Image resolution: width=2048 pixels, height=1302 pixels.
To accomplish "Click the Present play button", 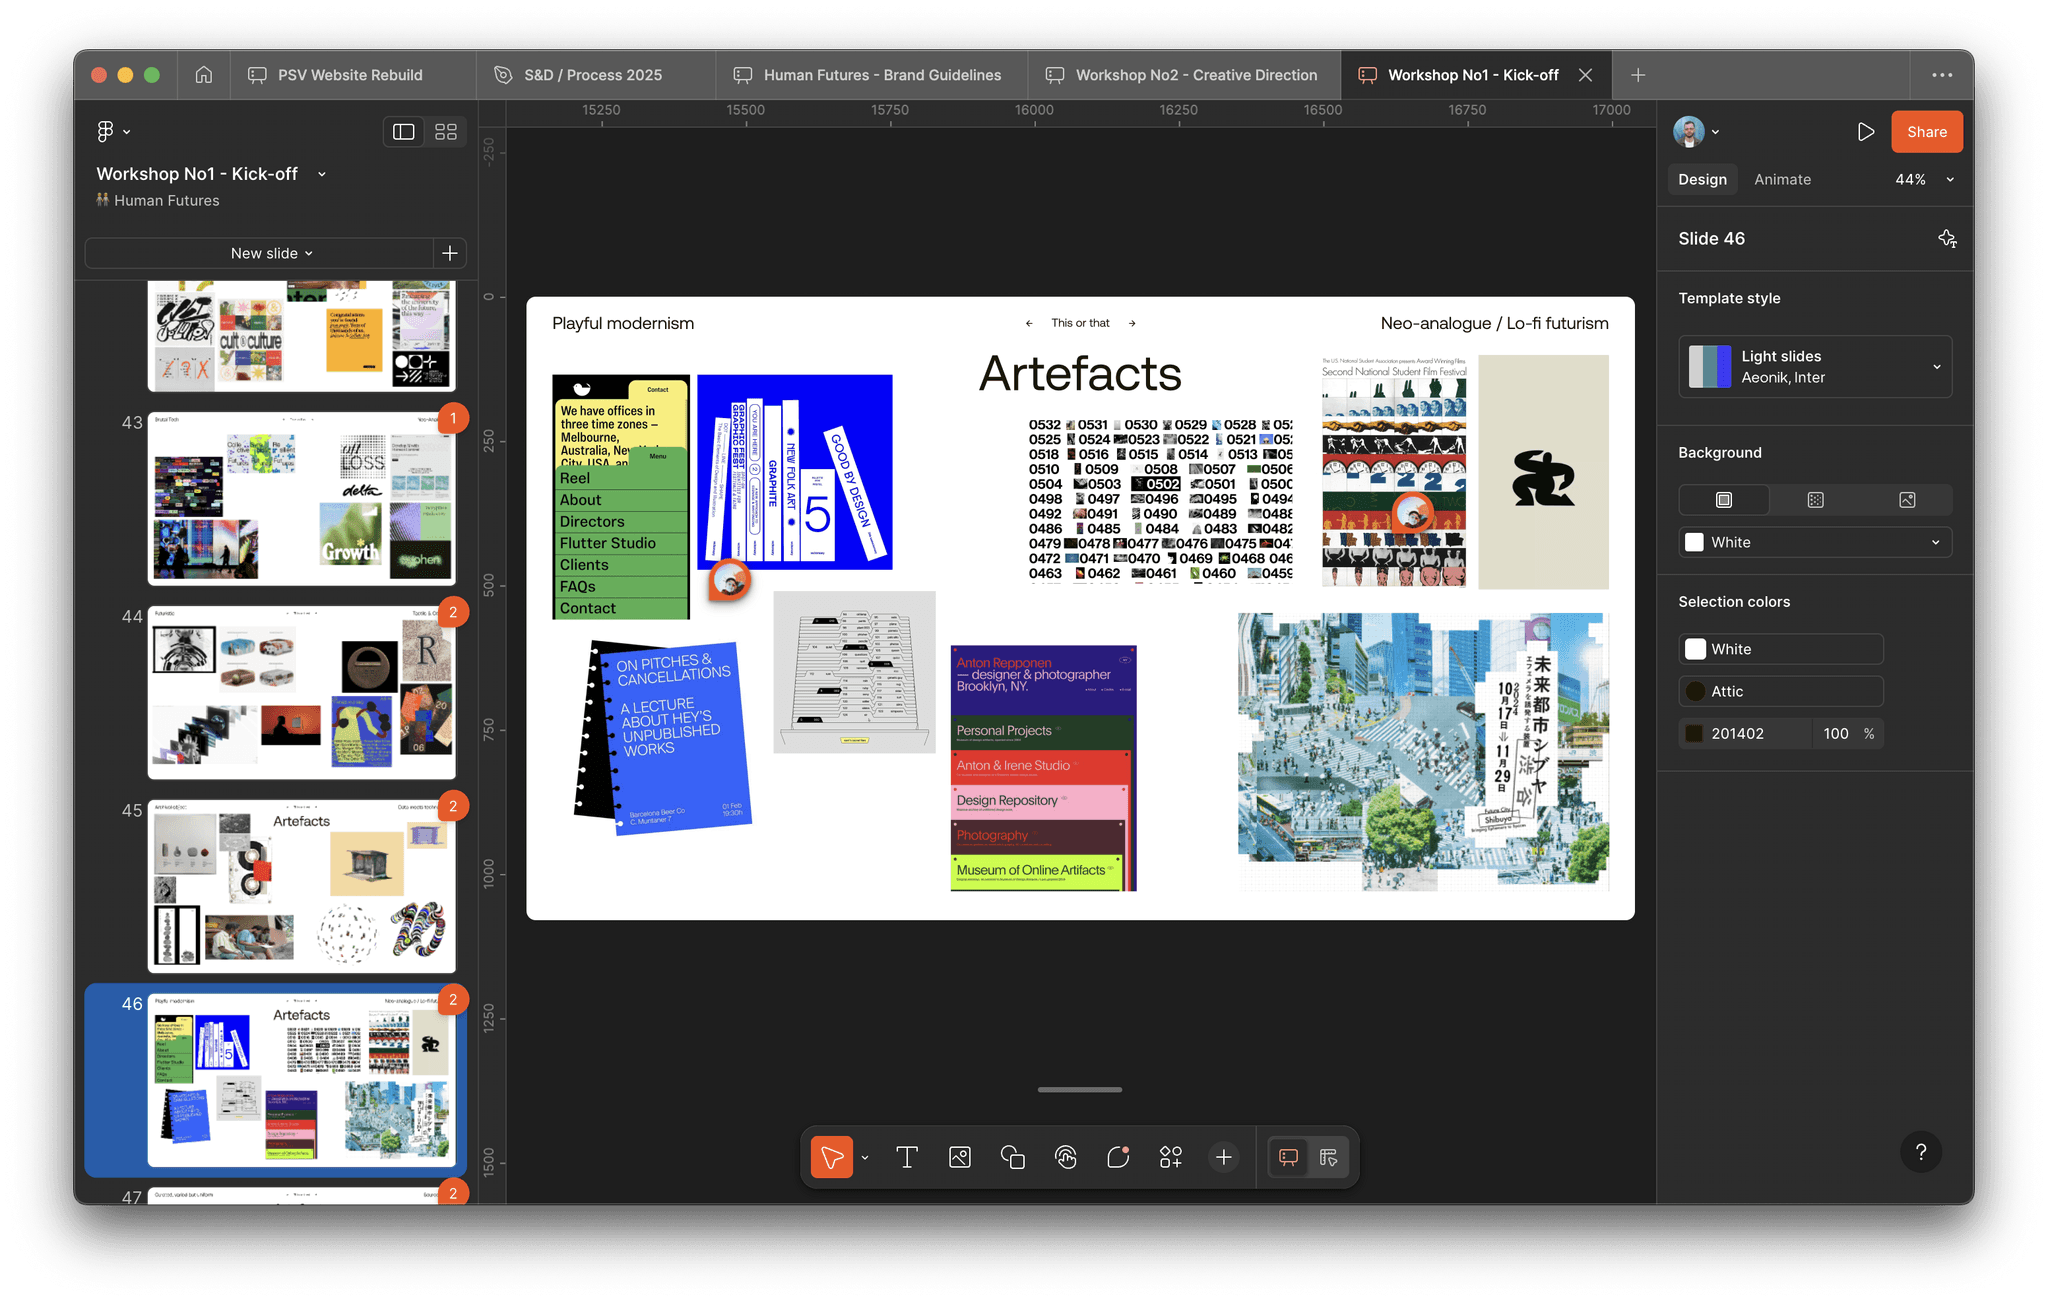I will pos(1865,132).
